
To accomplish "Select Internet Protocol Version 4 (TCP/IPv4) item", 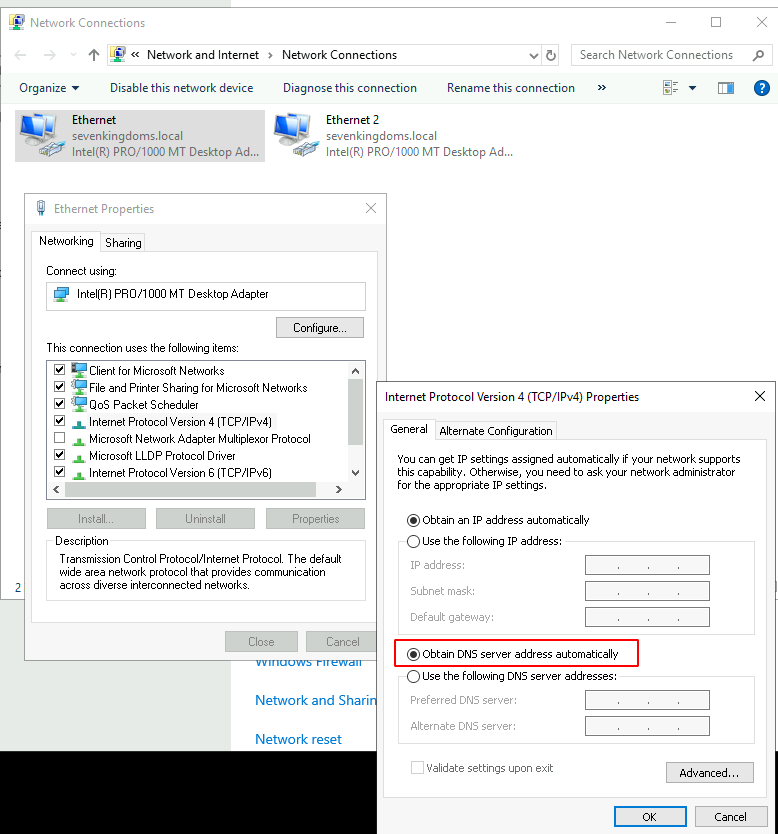I will tap(180, 422).
